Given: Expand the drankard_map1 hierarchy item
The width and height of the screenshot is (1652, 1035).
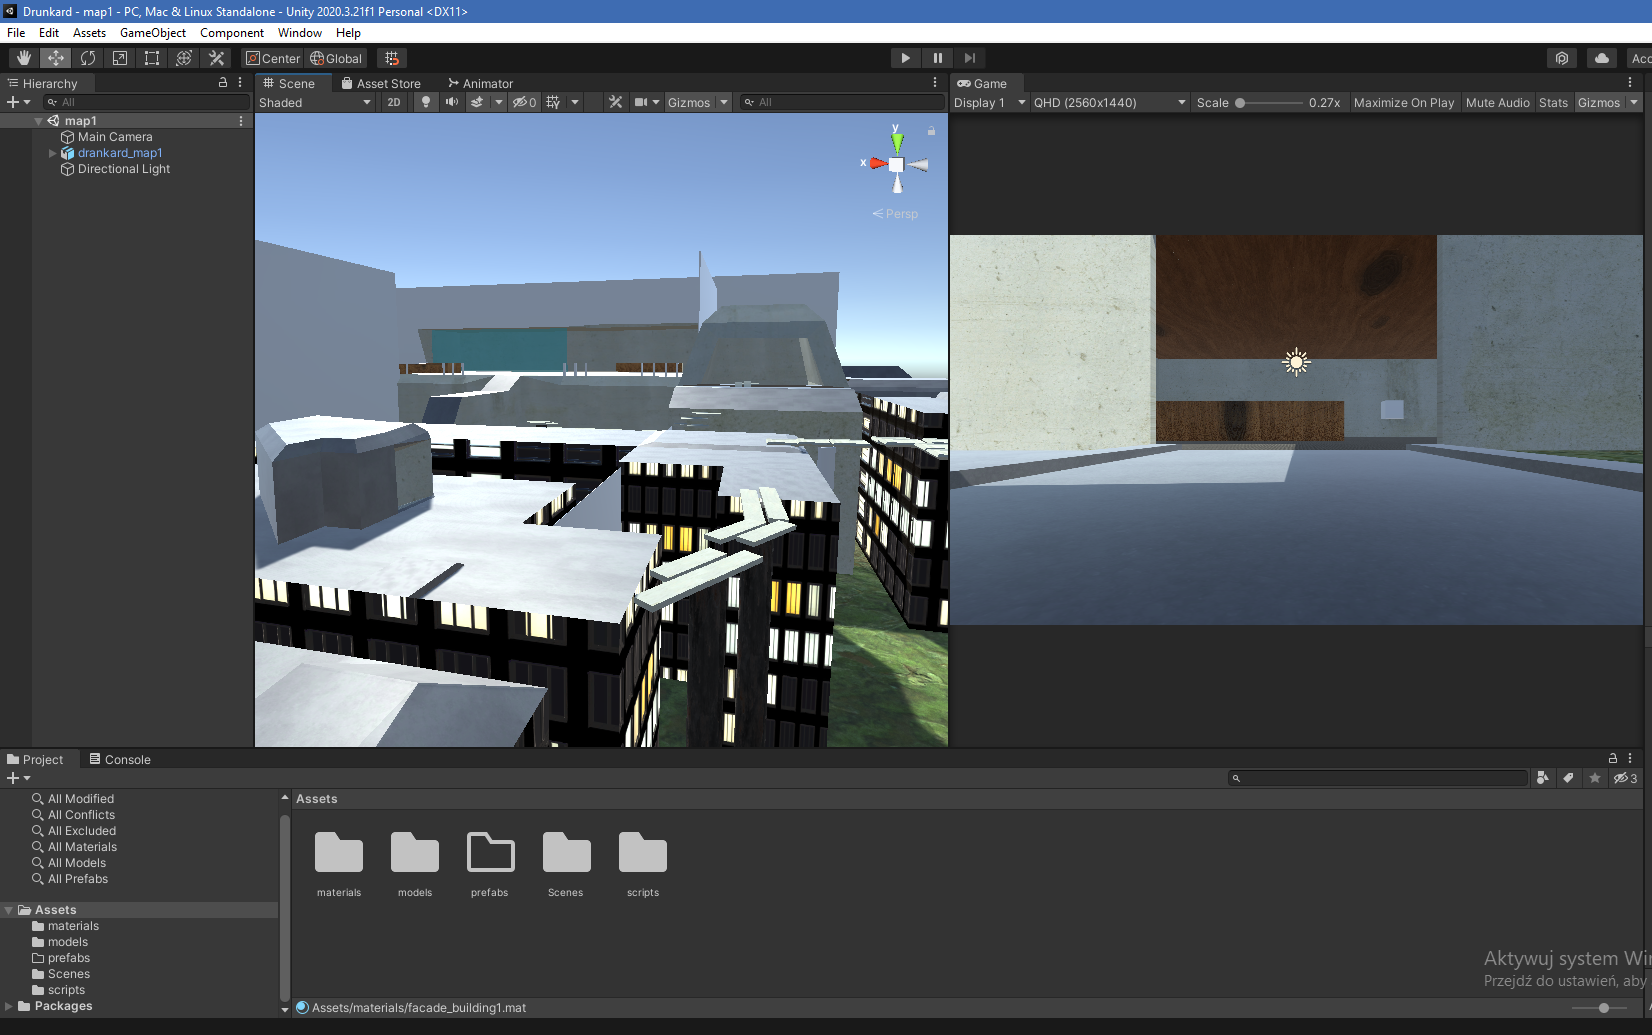Looking at the screenshot, I should click(52, 152).
